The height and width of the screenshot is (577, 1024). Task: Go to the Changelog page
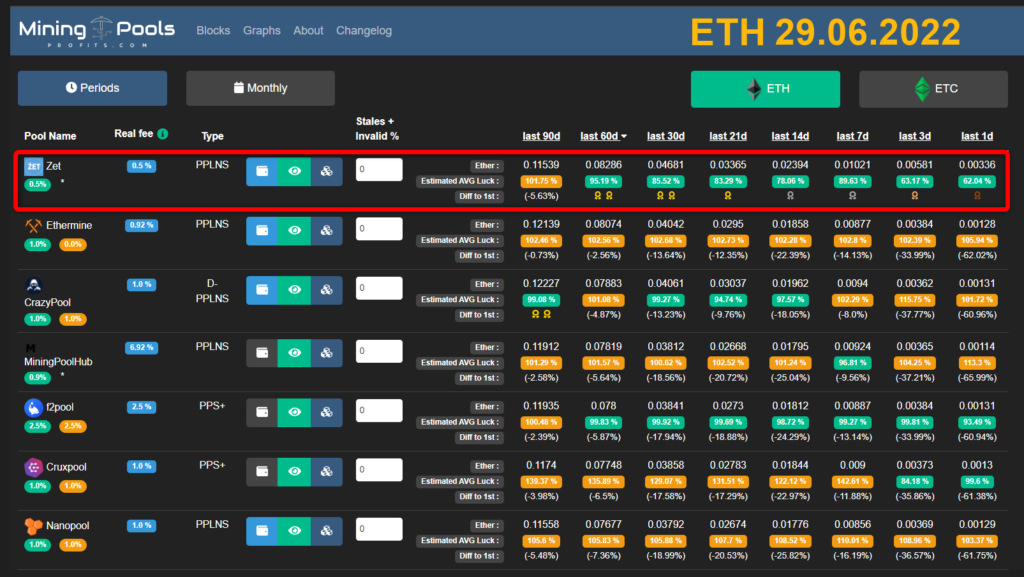[364, 31]
